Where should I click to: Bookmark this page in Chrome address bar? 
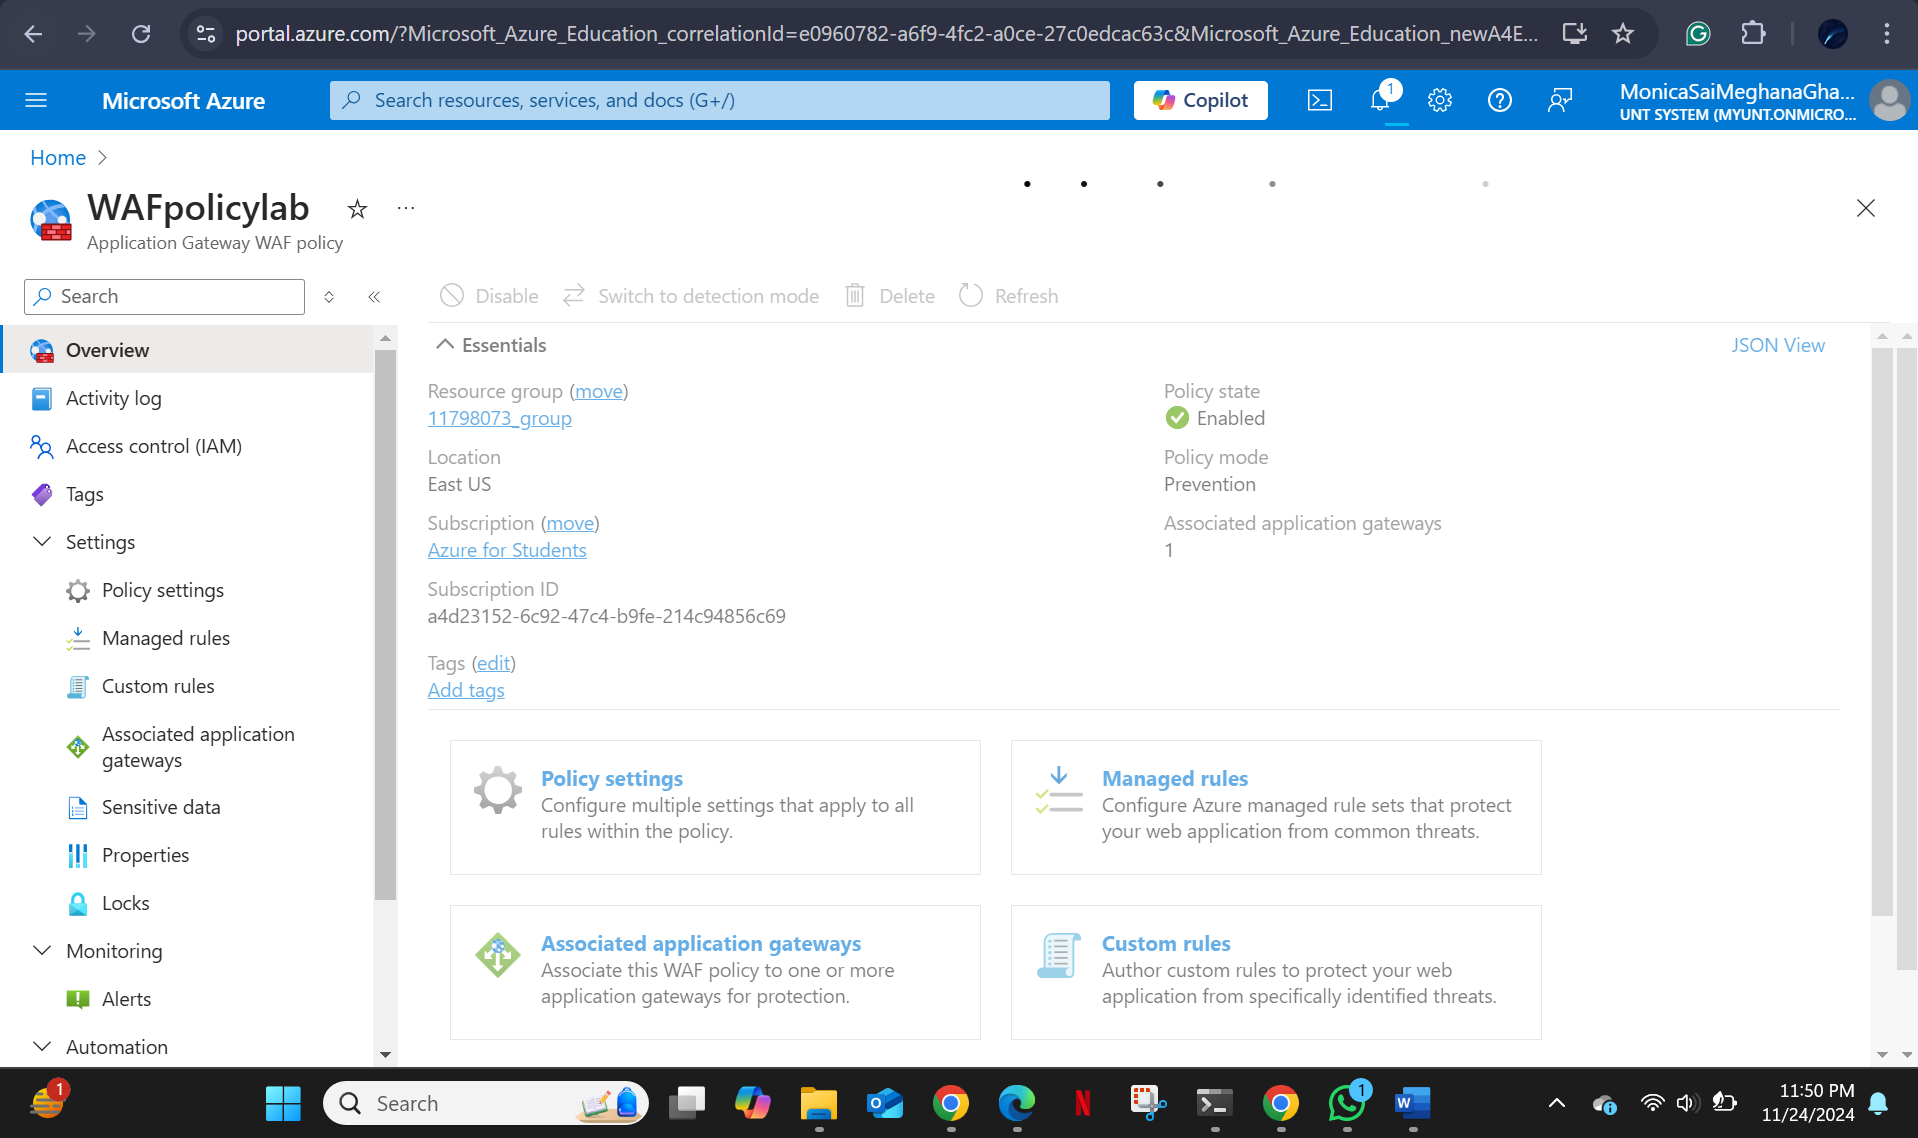[x=1623, y=34]
